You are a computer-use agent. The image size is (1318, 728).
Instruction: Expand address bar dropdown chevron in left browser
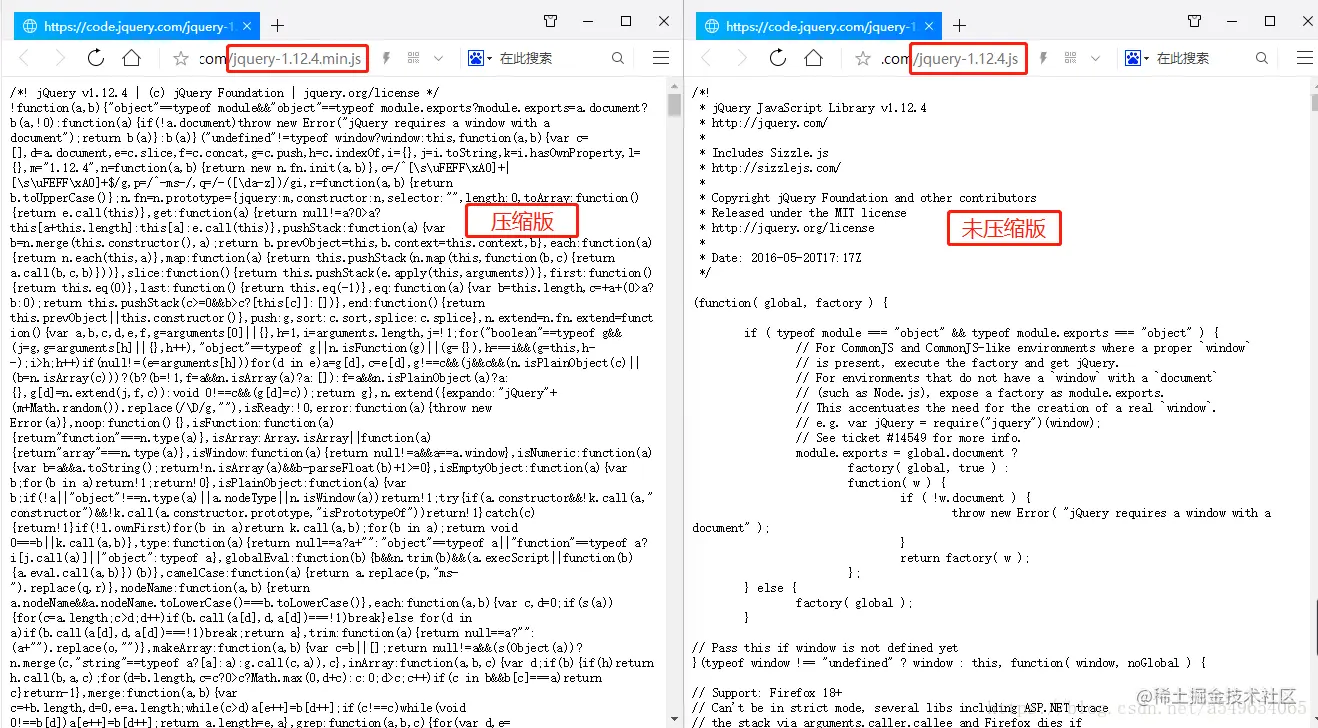point(439,59)
